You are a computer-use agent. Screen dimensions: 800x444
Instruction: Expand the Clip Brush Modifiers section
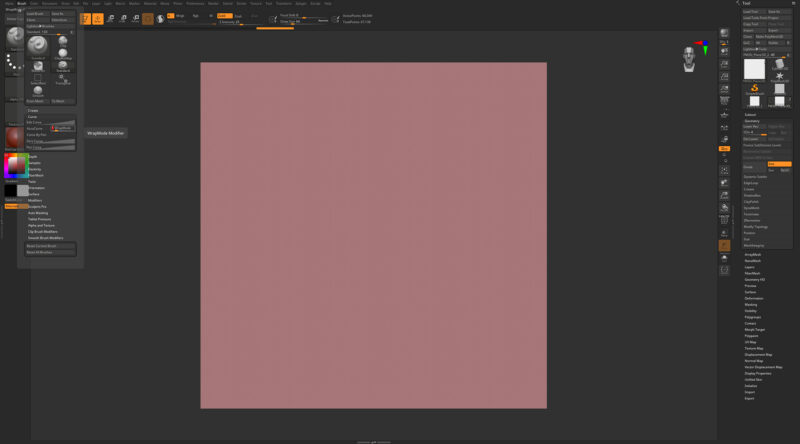43,232
